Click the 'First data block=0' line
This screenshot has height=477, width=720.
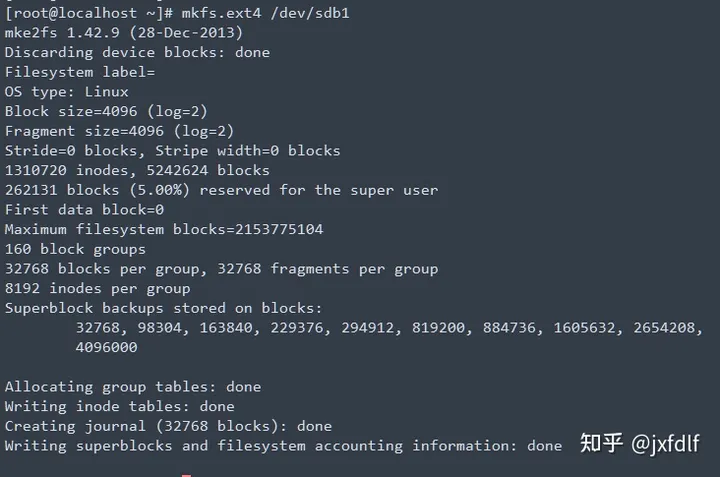pyautogui.click(x=84, y=210)
